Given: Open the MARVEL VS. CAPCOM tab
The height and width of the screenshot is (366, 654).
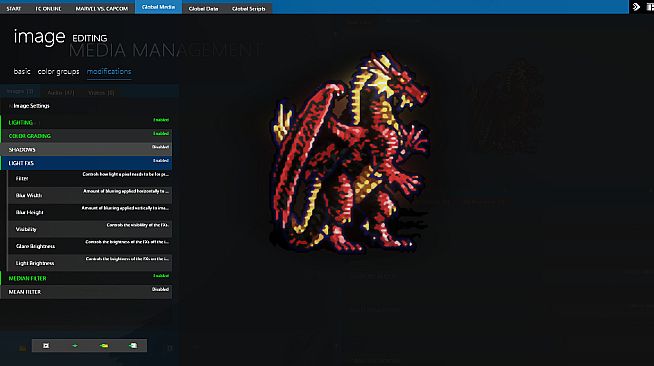Looking at the screenshot, I should tap(101, 8).
